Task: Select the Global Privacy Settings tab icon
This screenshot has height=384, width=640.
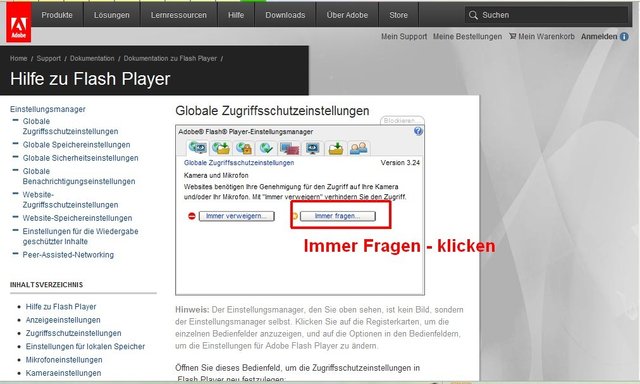Action: click(x=198, y=148)
